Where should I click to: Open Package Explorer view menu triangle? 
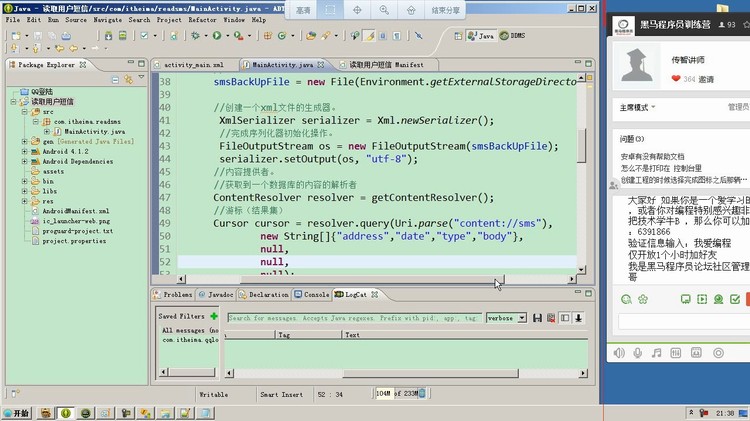point(142,77)
